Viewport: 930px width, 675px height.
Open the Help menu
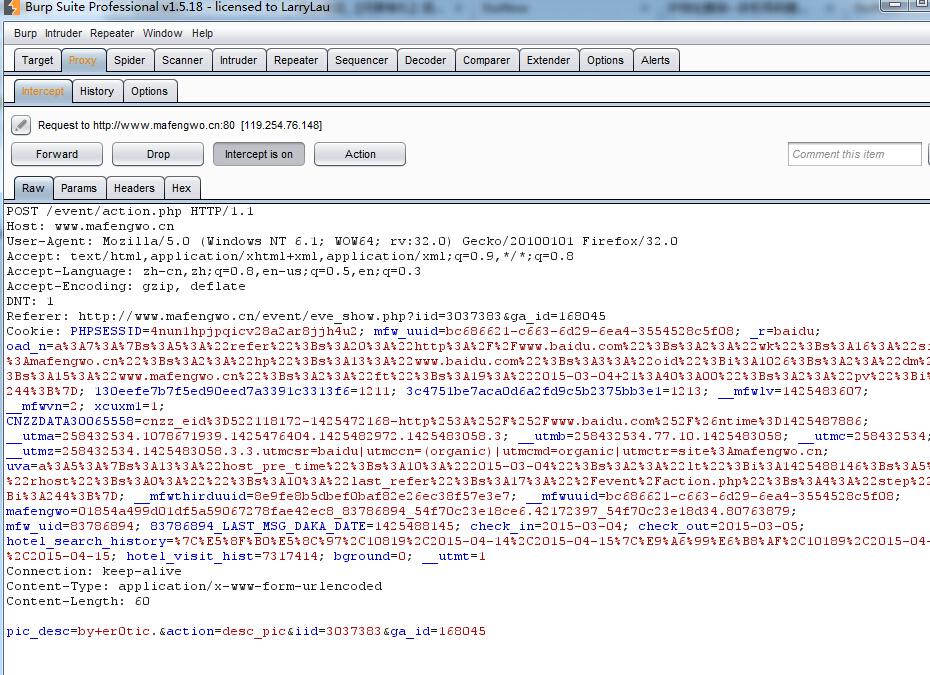coord(202,33)
